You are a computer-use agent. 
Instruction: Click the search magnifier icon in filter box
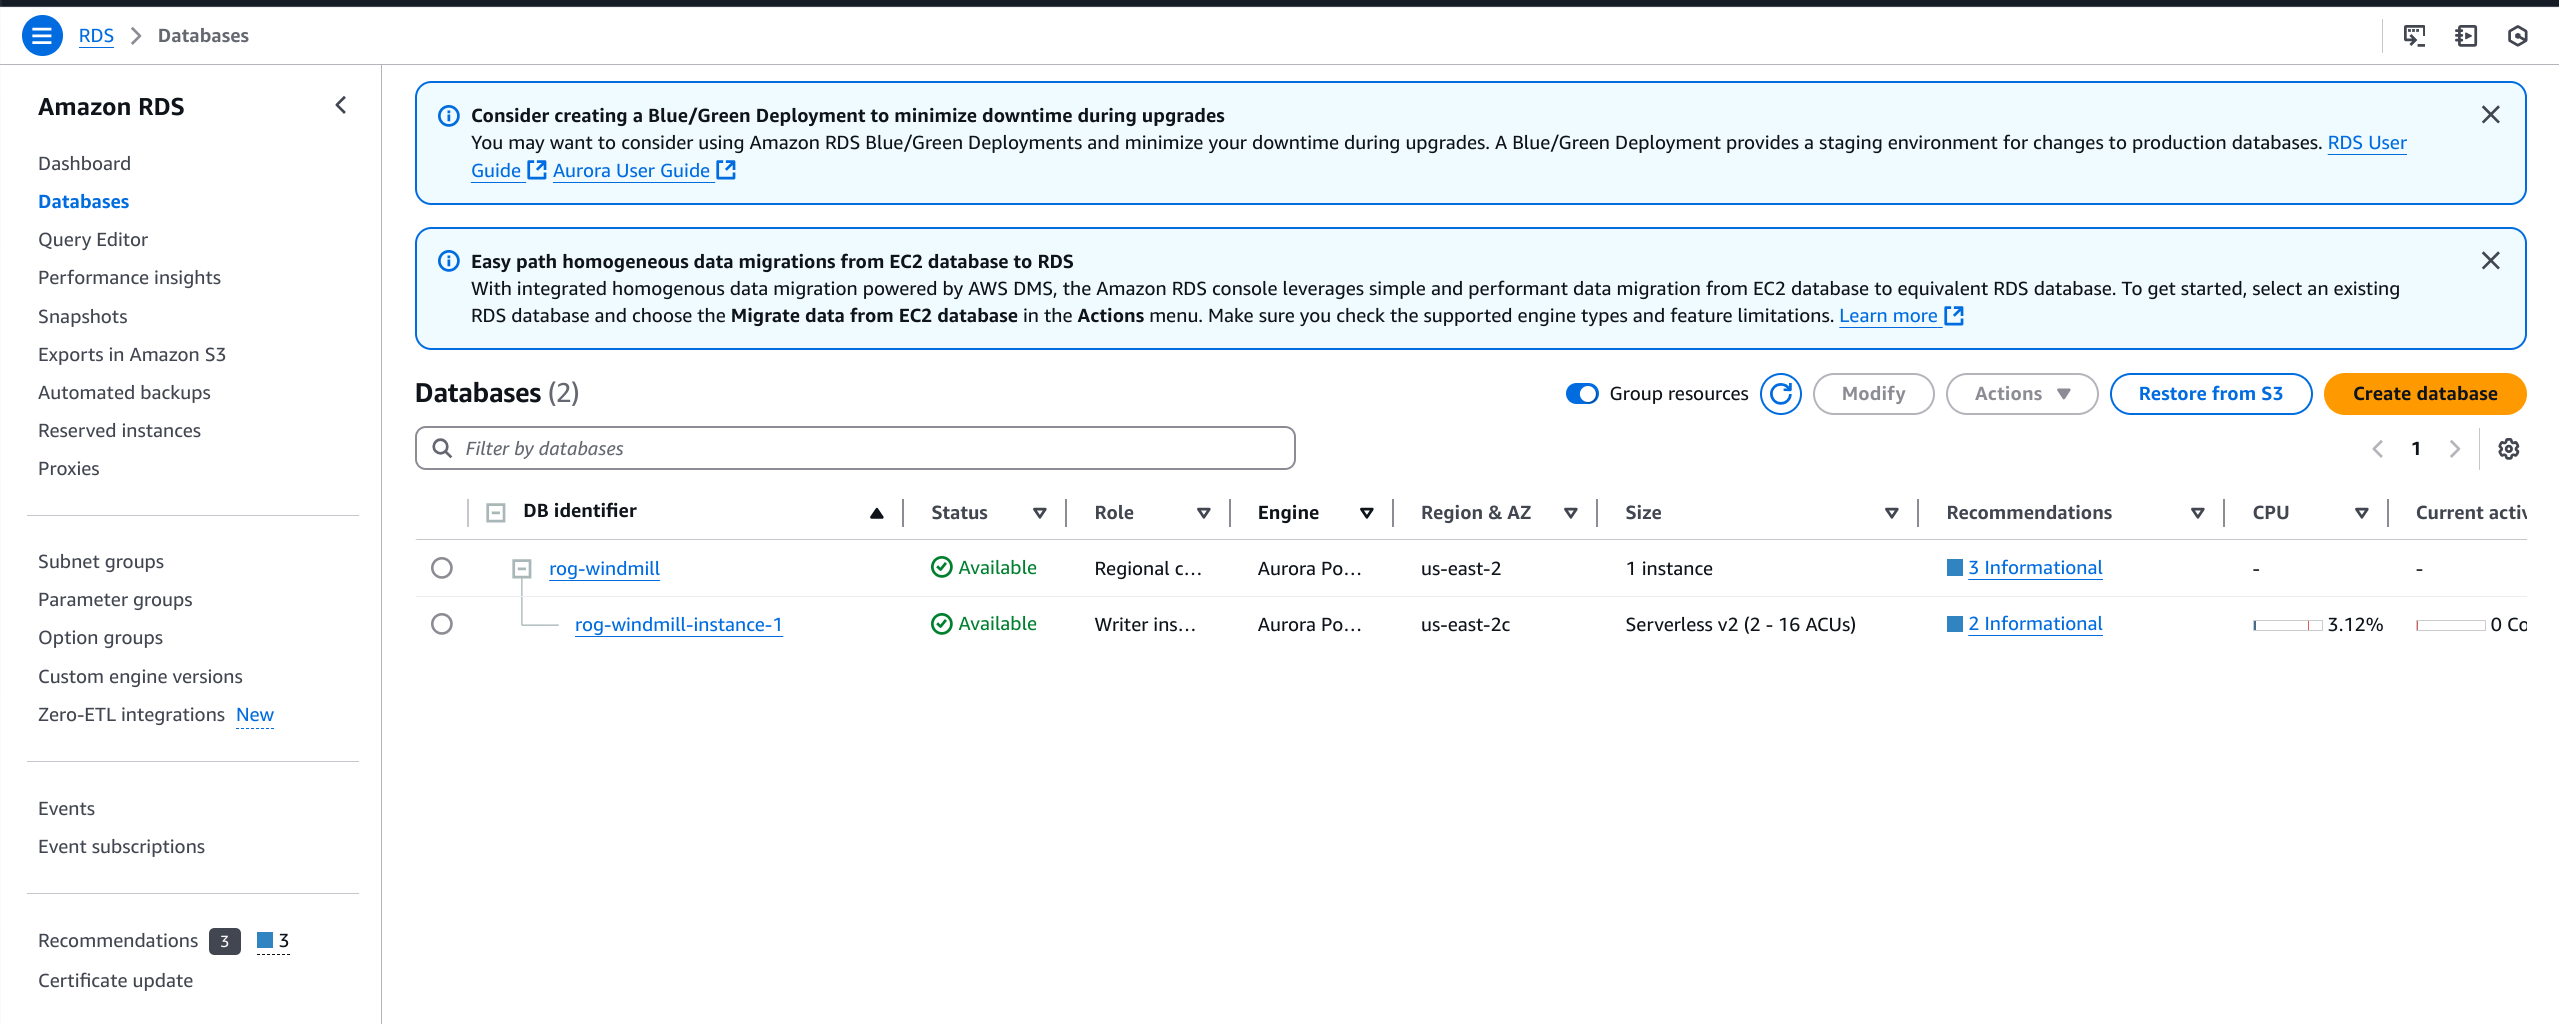click(441, 448)
